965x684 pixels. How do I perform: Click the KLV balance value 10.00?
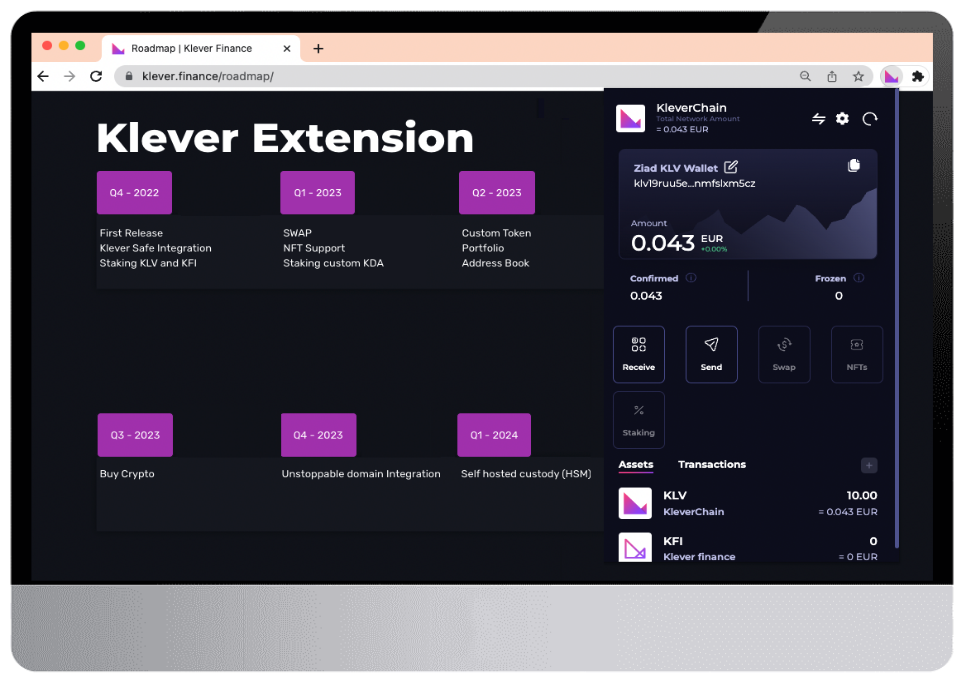pos(862,495)
